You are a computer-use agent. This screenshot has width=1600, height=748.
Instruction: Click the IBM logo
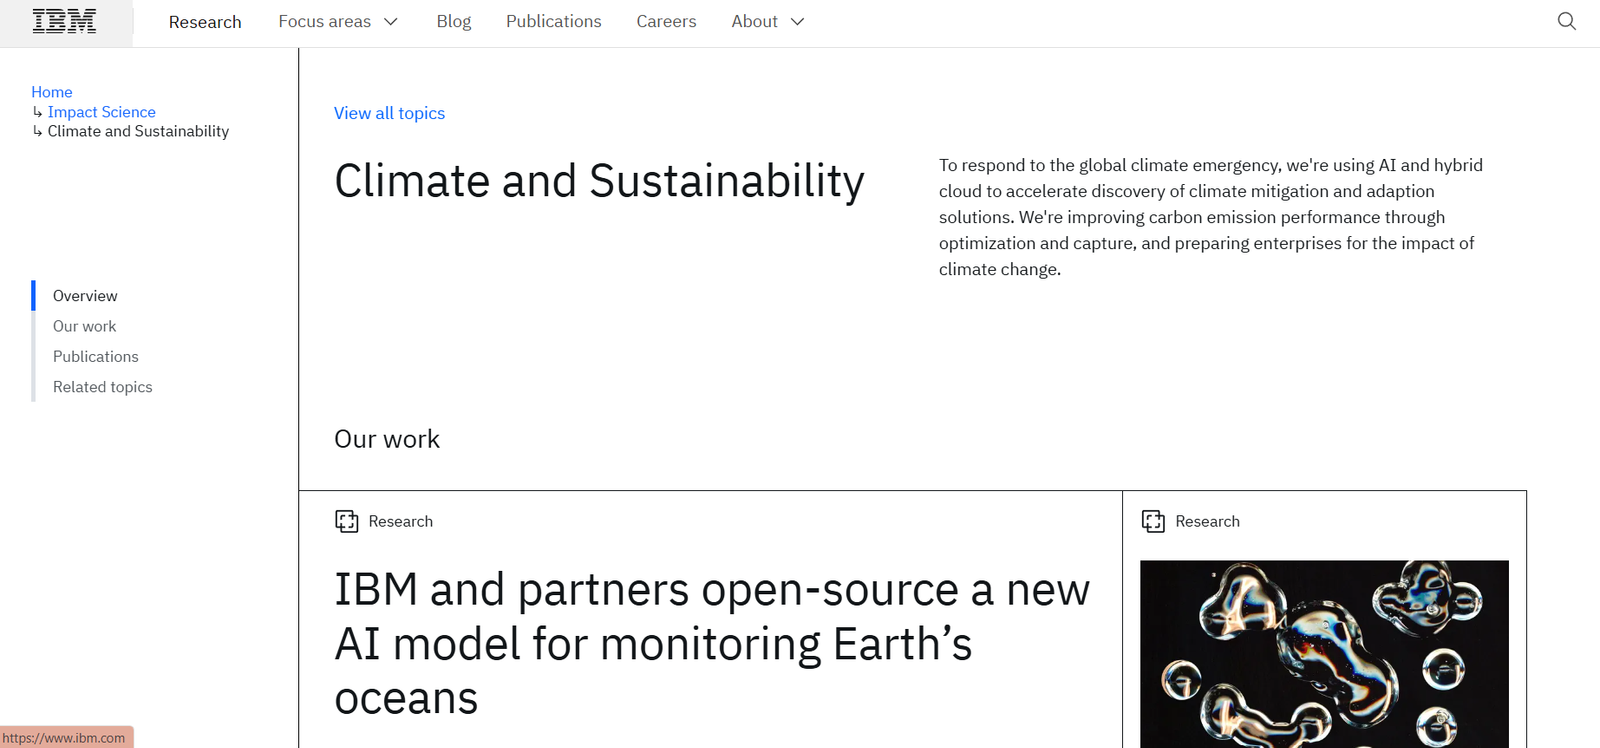65,22
